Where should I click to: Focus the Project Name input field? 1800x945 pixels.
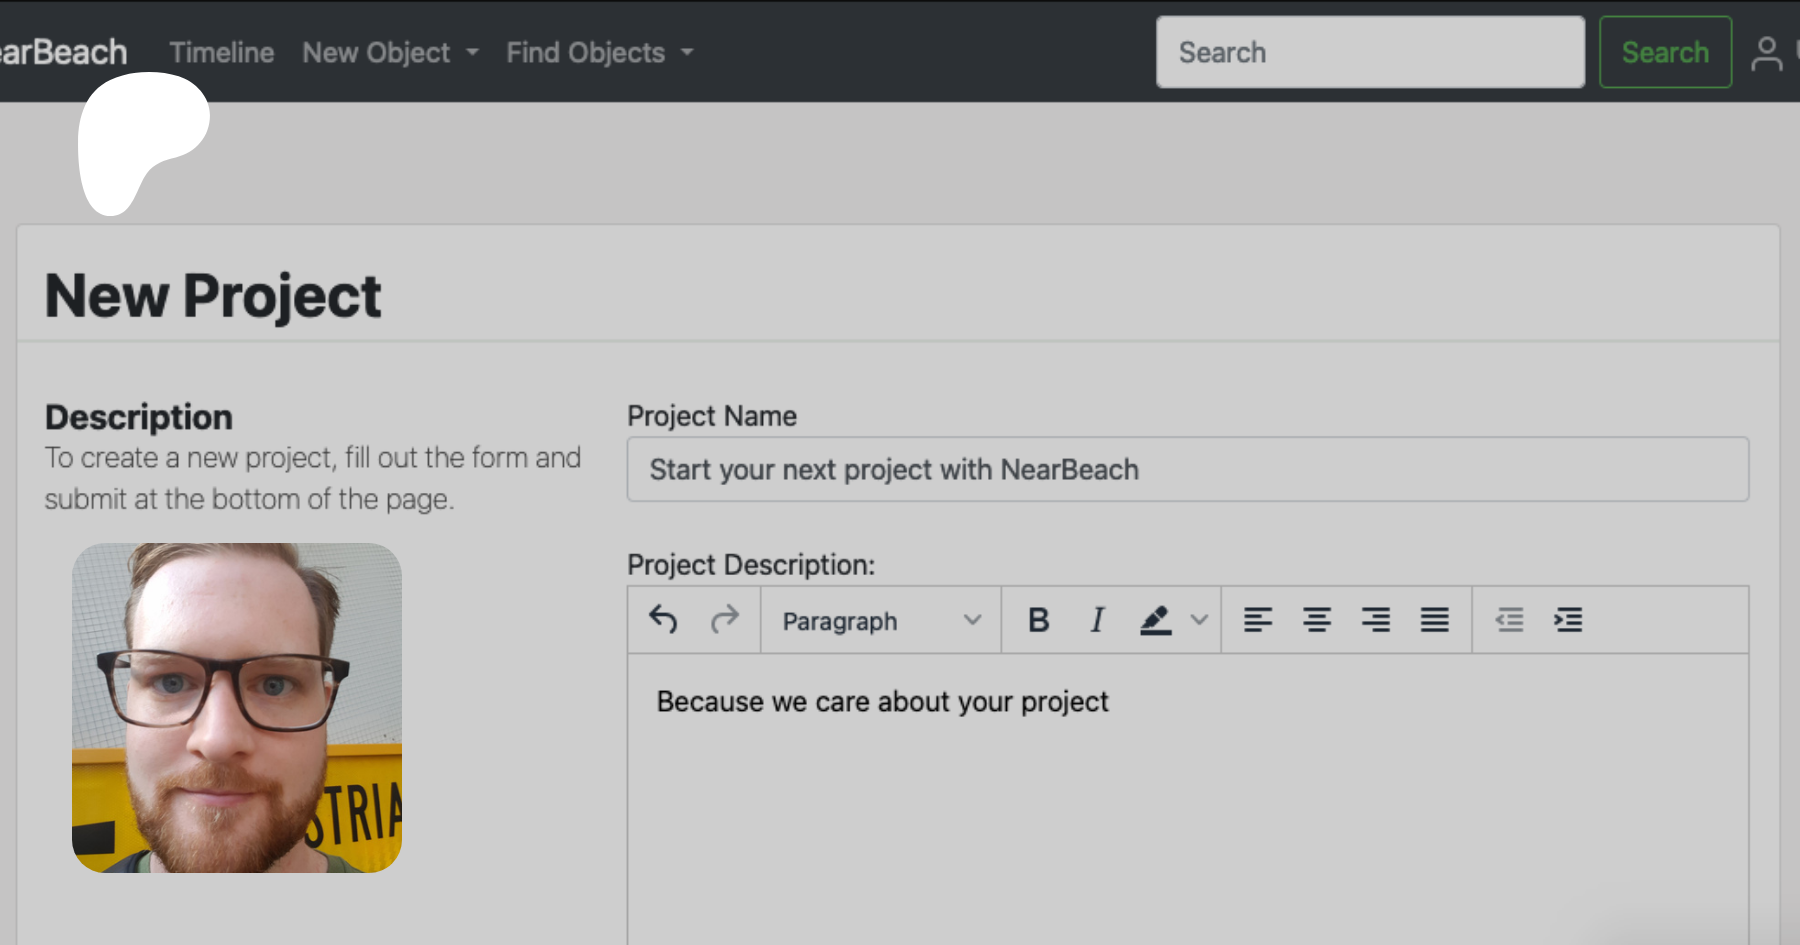pyautogui.click(x=1187, y=469)
